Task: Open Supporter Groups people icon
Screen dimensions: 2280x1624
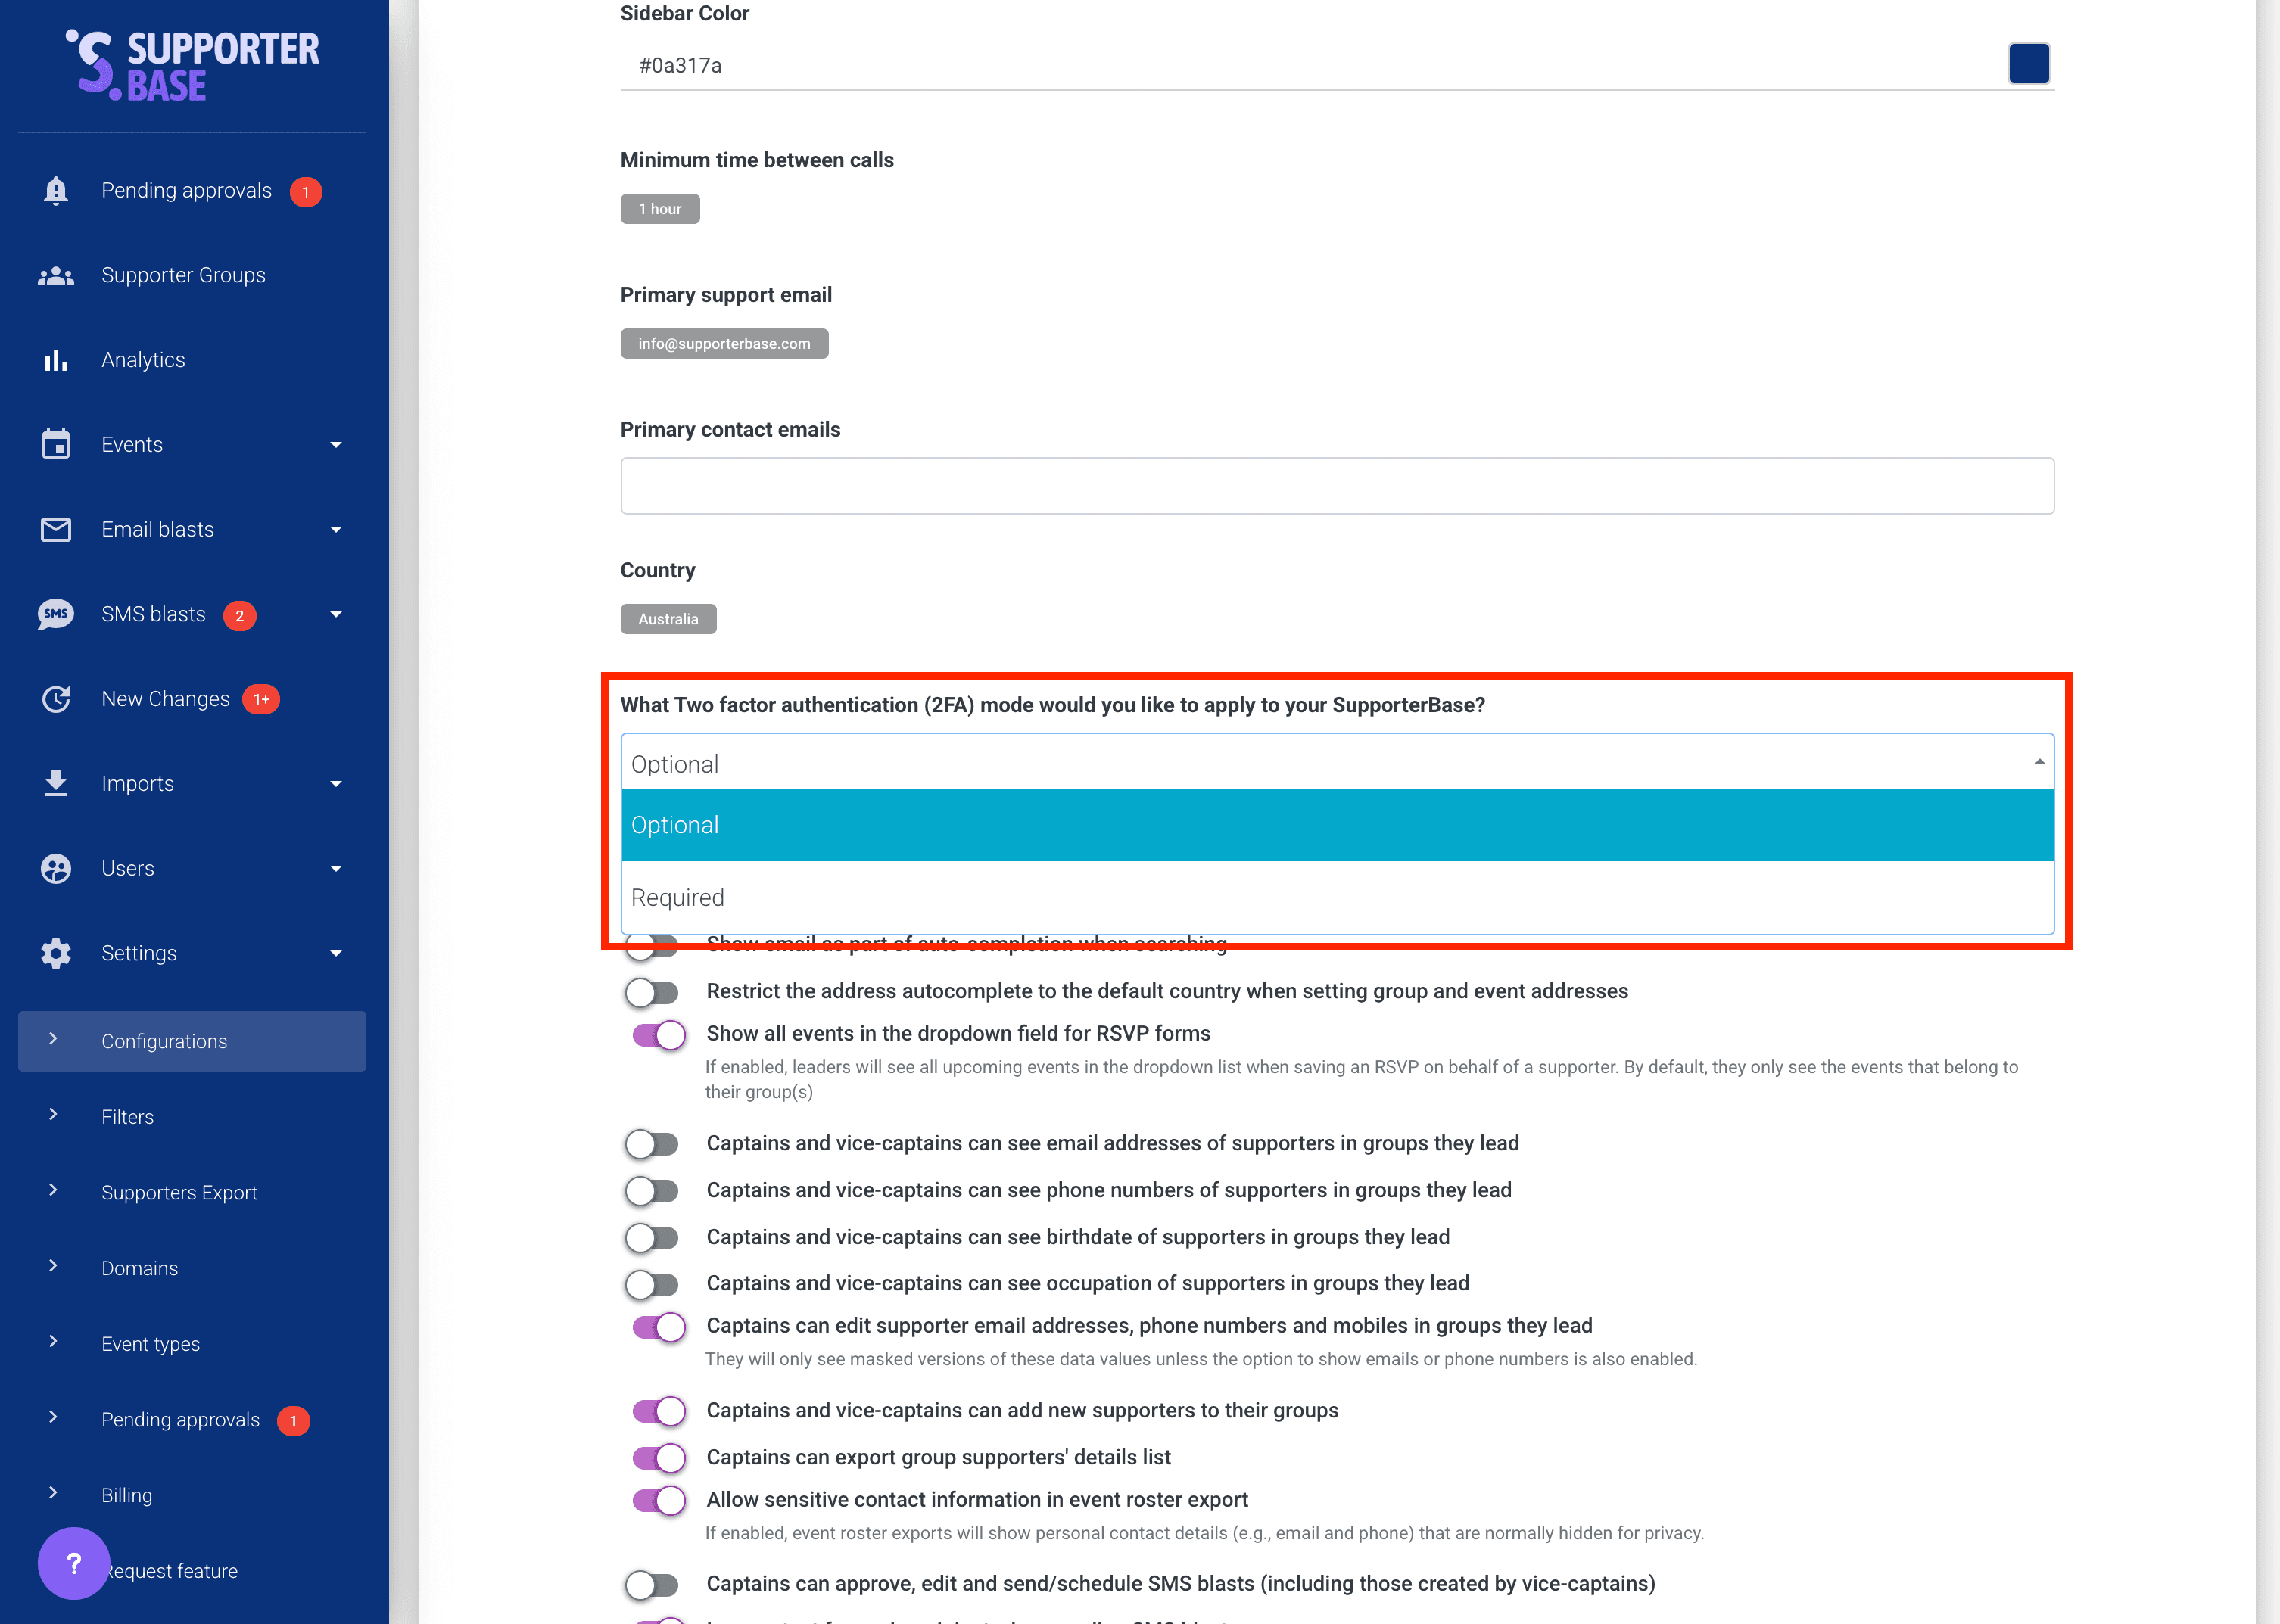Action: pos(56,275)
